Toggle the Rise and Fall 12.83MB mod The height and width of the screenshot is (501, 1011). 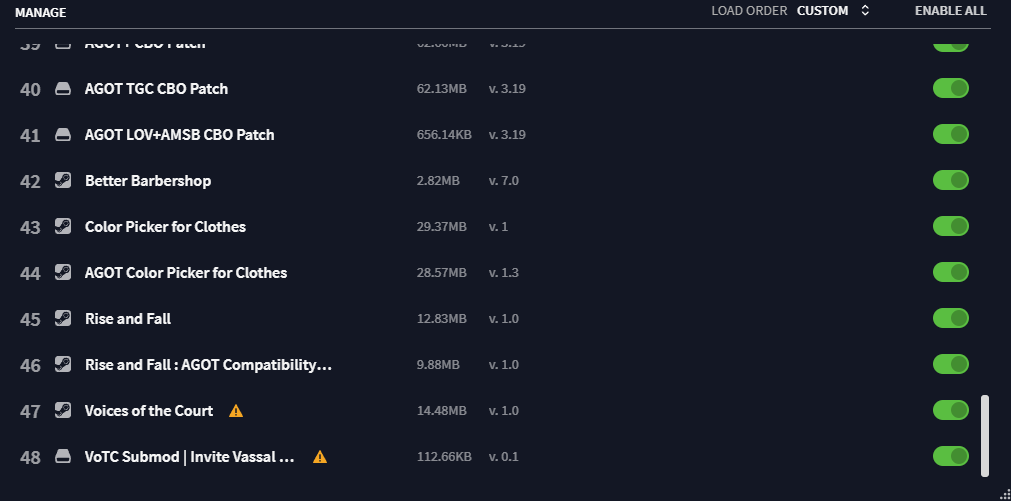pos(950,318)
